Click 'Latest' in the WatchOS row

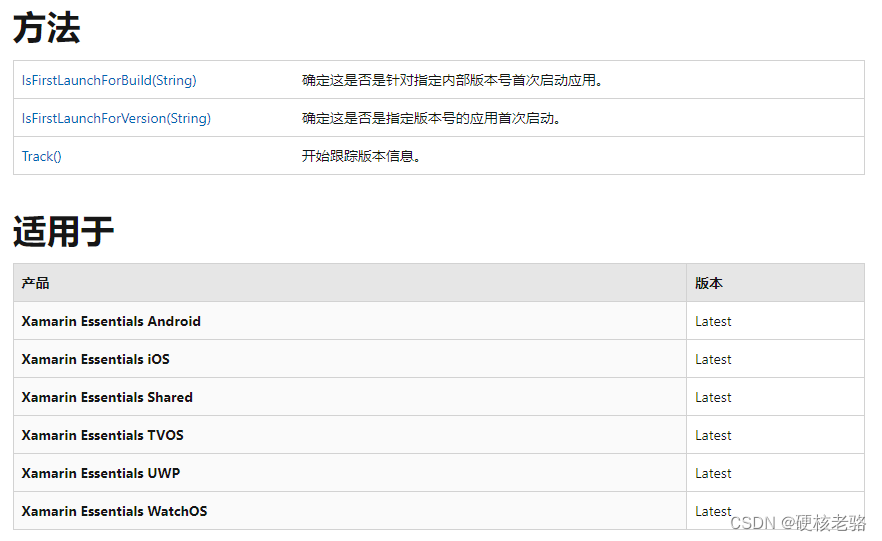(713, 511)
